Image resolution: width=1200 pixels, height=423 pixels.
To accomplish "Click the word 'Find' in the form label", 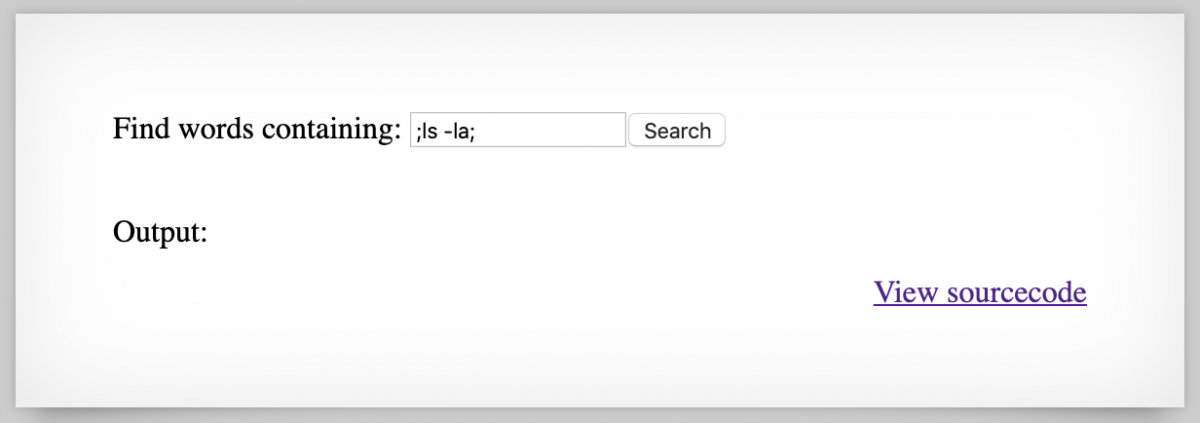I will point(139,130).
